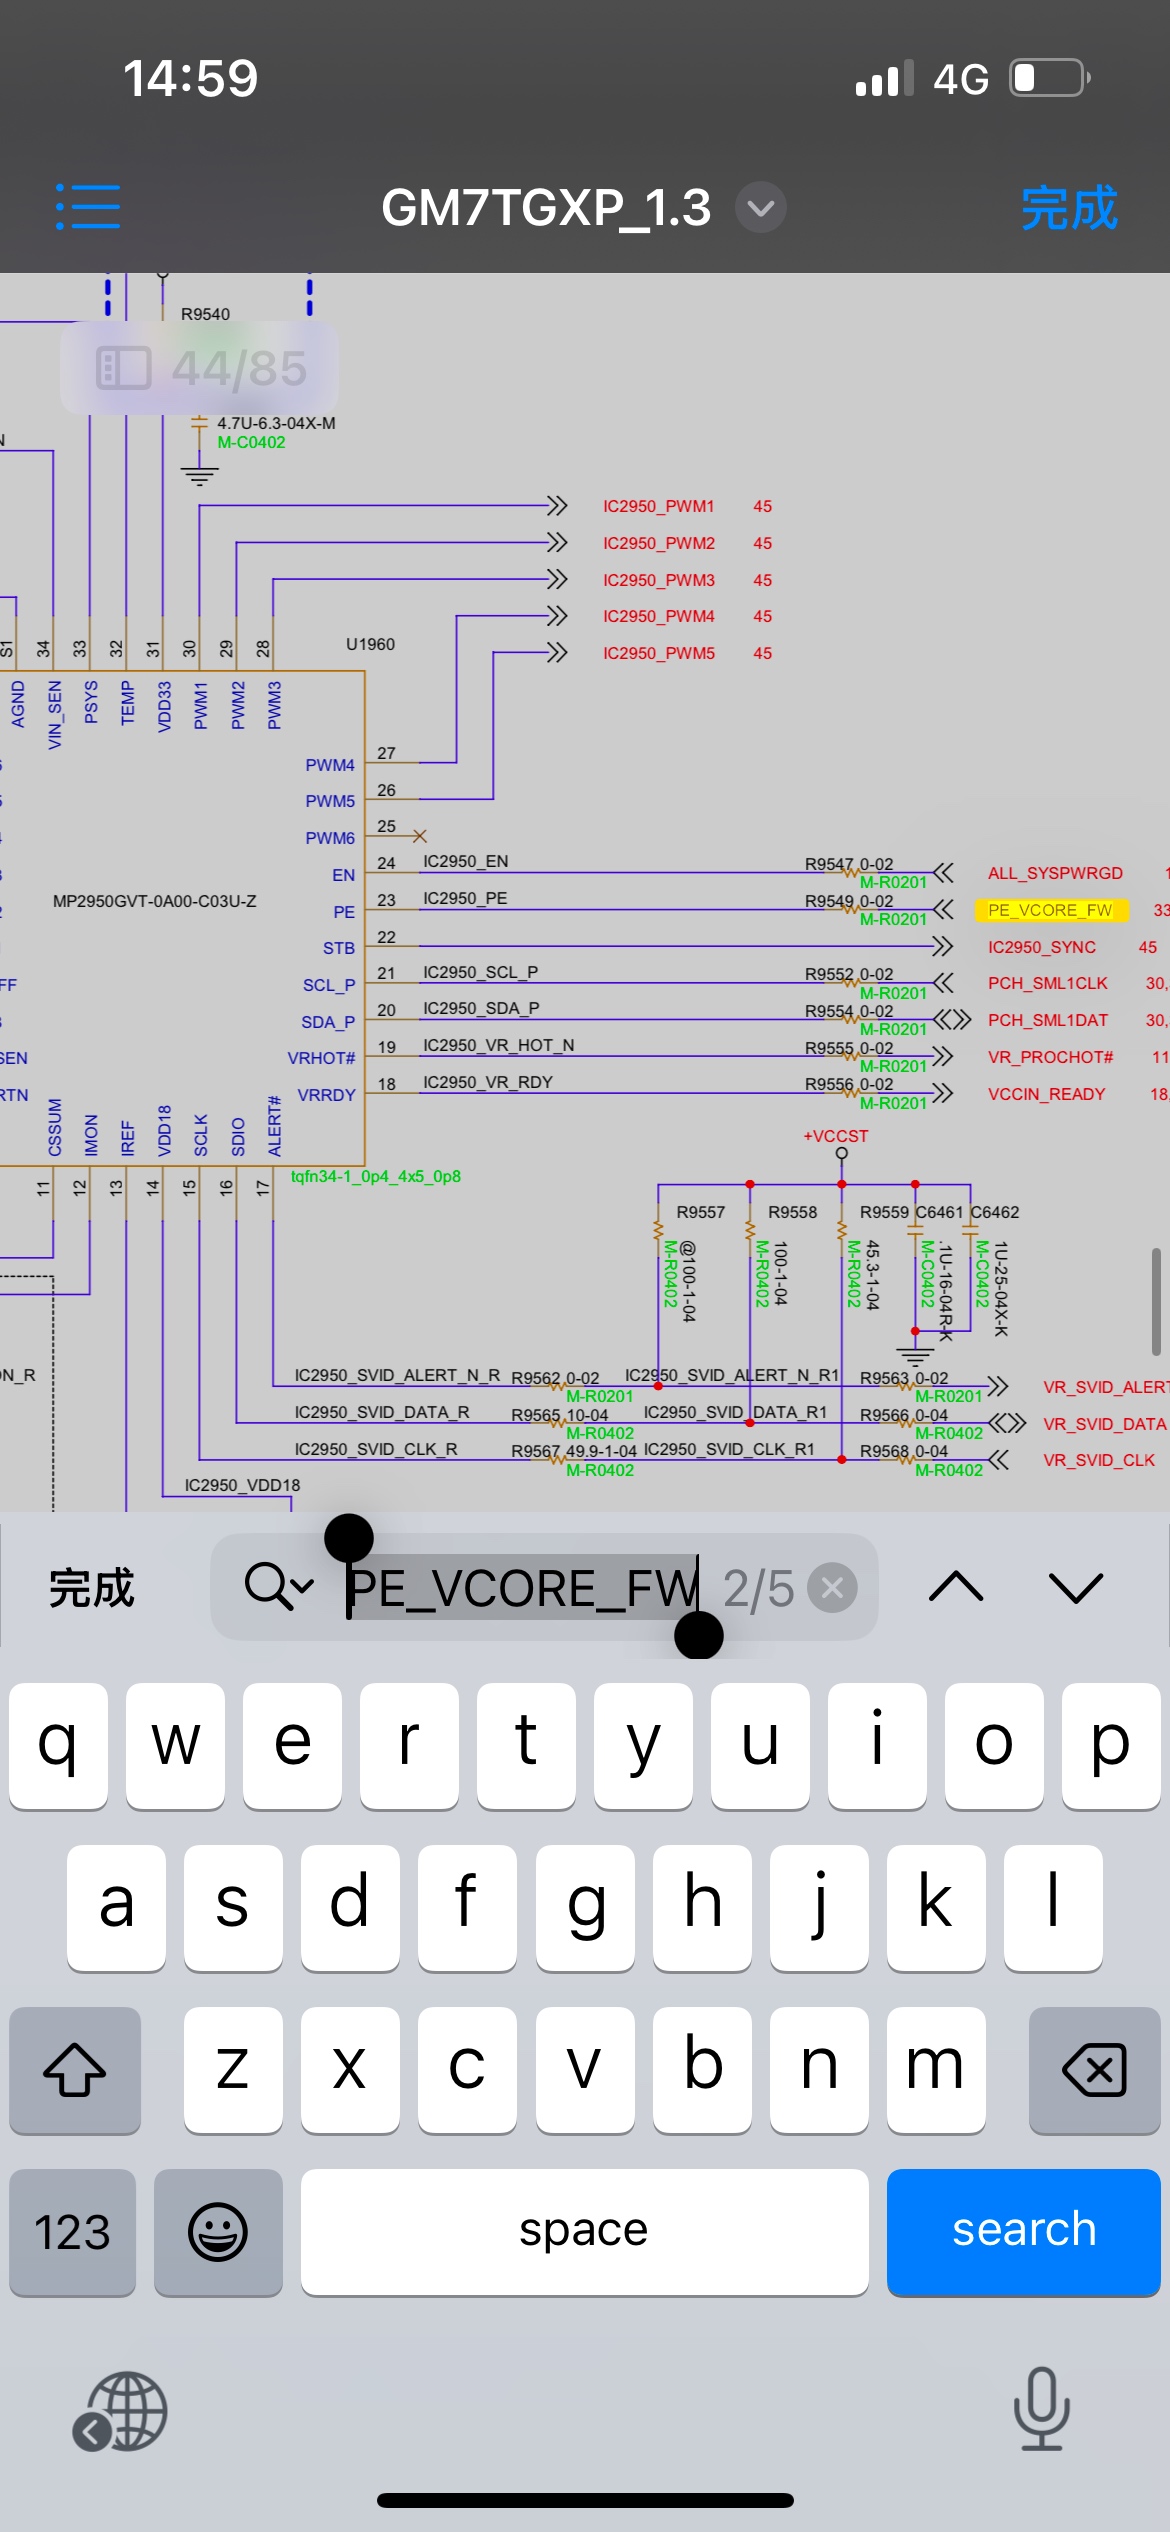Expand the GM7TGXP_1.3 document title dropdown
Screen dimensions: 1170x2532
click(x=760, y=208)
